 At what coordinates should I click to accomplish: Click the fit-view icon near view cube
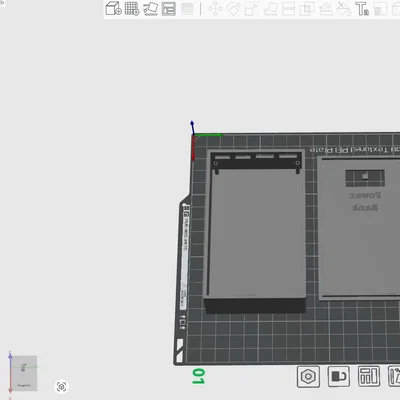(61, 387)
